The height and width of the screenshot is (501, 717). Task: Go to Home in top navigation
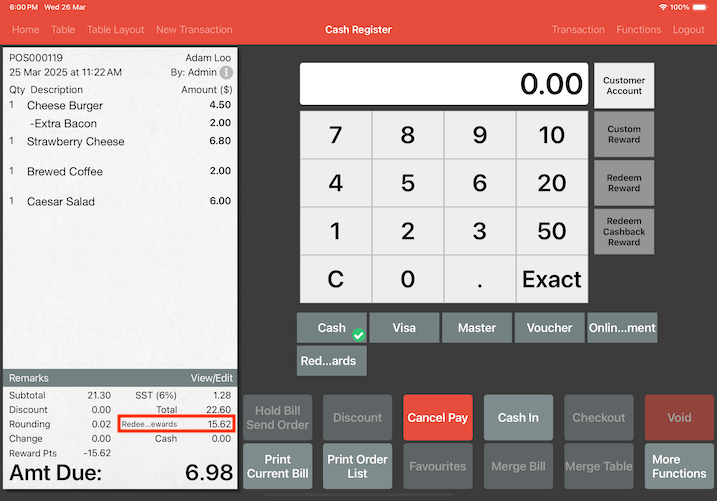(26, 30)
